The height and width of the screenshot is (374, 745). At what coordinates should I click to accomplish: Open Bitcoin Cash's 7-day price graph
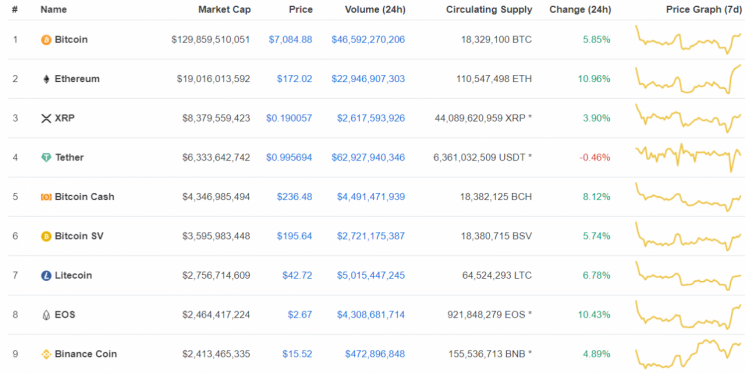(688, 197)
